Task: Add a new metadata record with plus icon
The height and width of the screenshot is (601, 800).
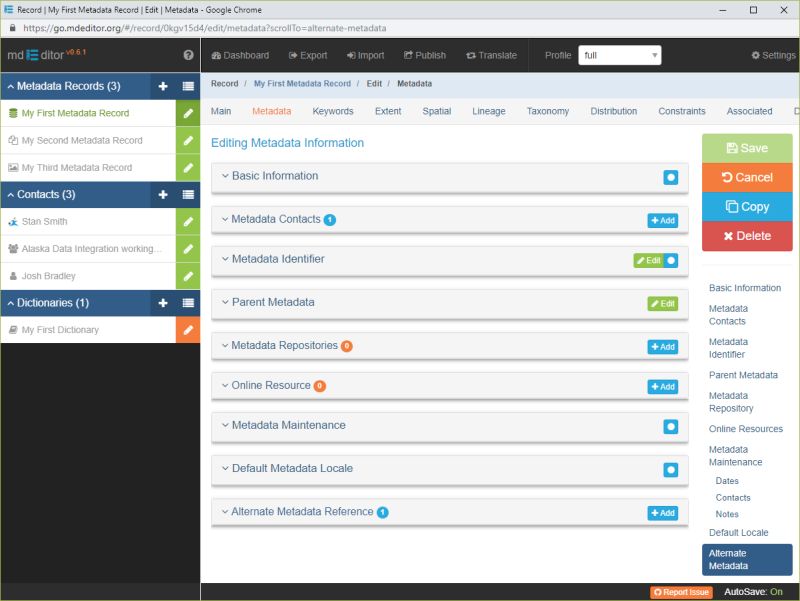Action: pos(163,86)
